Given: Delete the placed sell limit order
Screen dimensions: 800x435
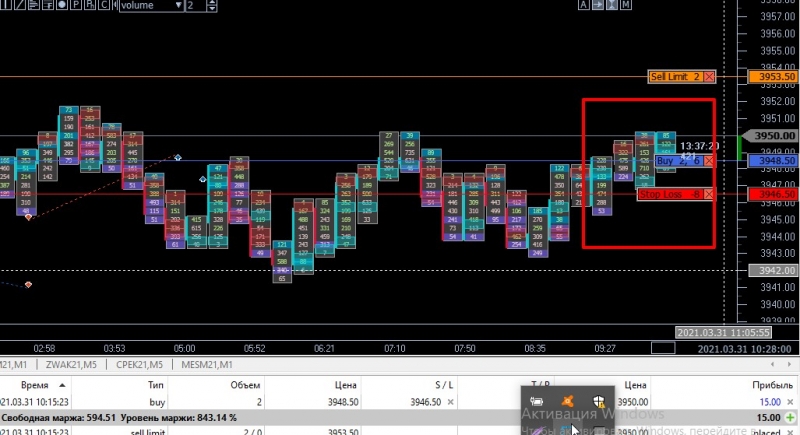Looking at the screenshot, I should tap(790, 432).
